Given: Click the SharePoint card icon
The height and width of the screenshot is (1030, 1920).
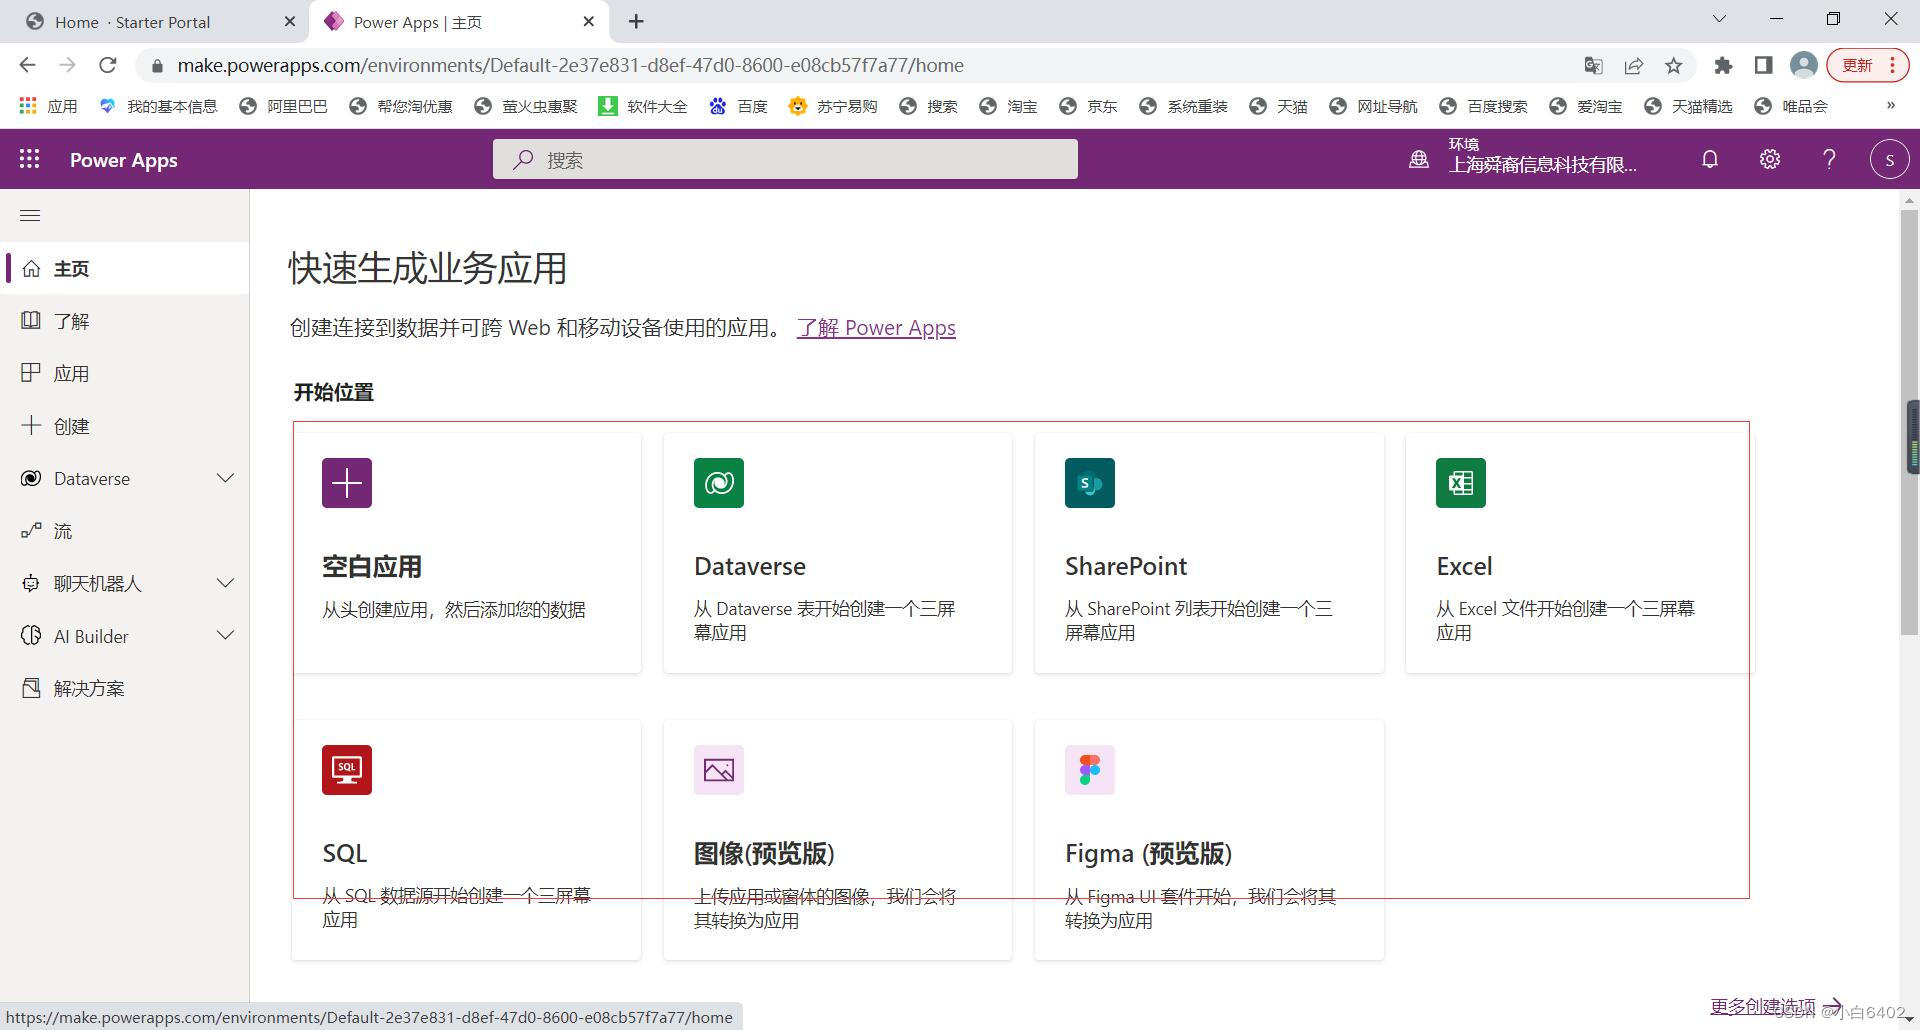Looking at the screenshot, I should (1090, 483).
